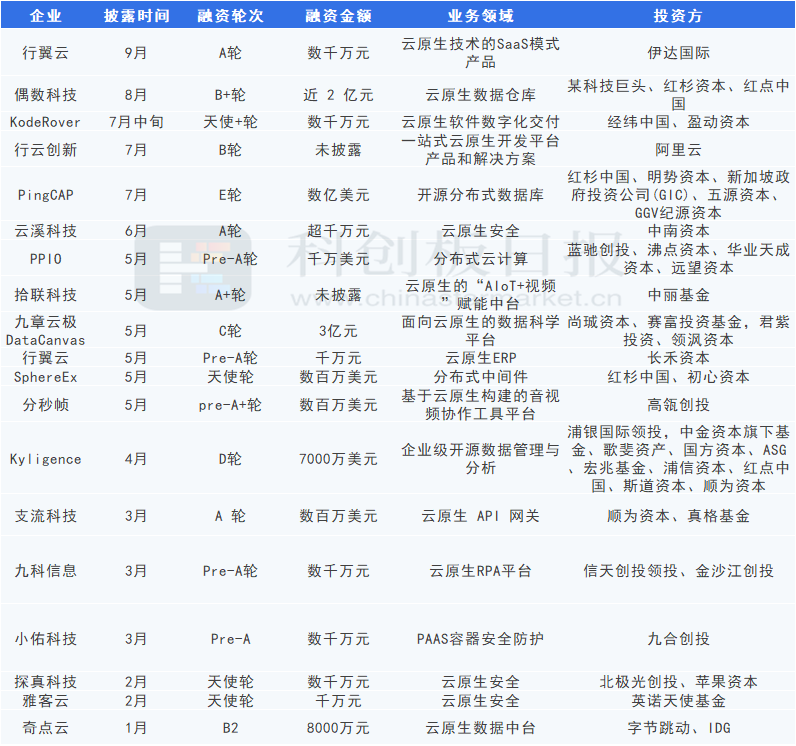
Task: Click the 业务领域 column header
Action: point(481,16)
